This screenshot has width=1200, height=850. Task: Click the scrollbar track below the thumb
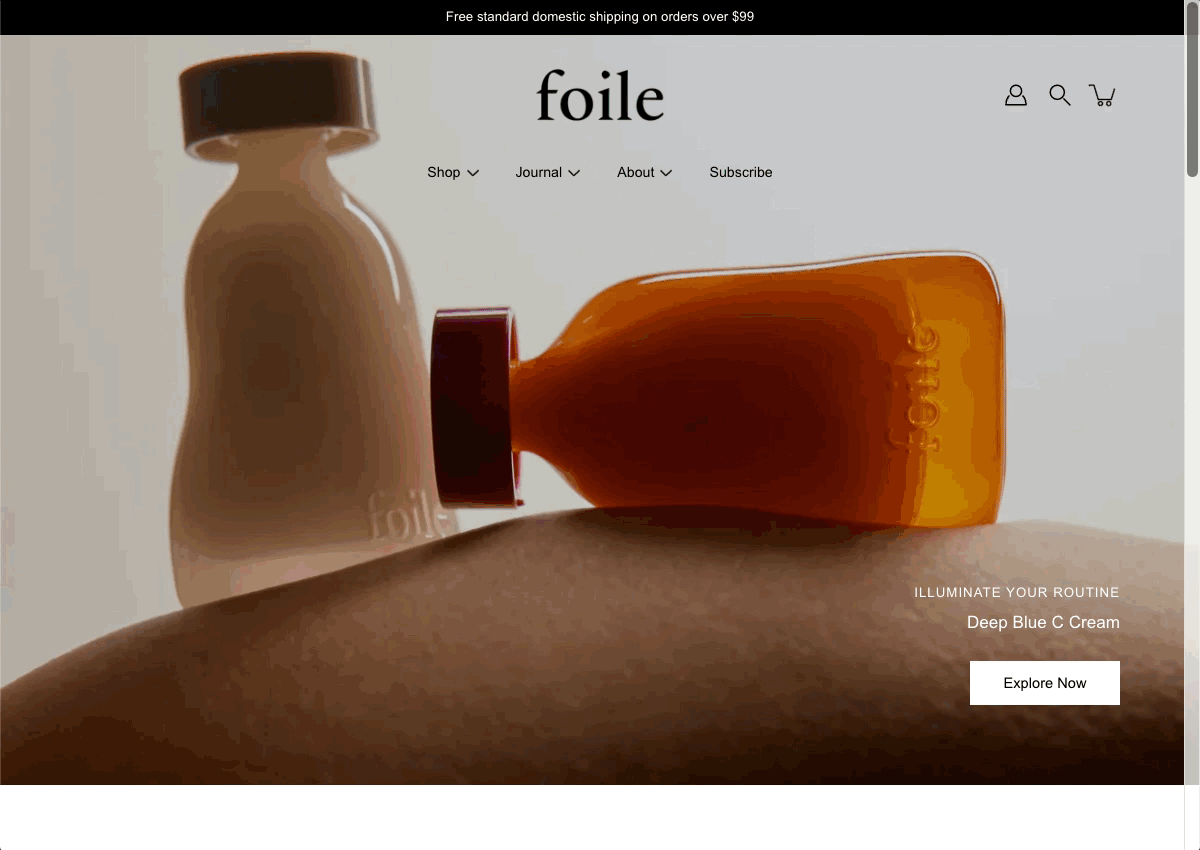point(1192,510)
